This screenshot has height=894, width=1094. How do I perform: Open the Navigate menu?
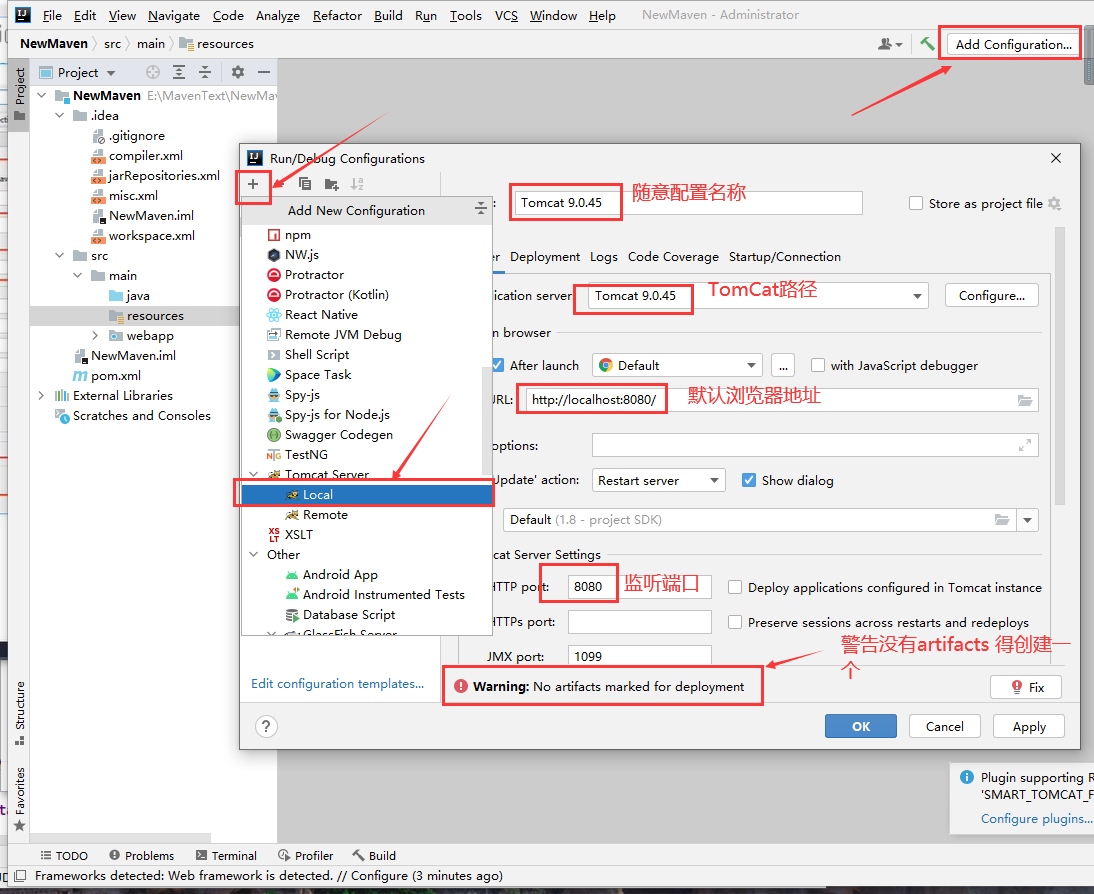[x=174, y=15]
